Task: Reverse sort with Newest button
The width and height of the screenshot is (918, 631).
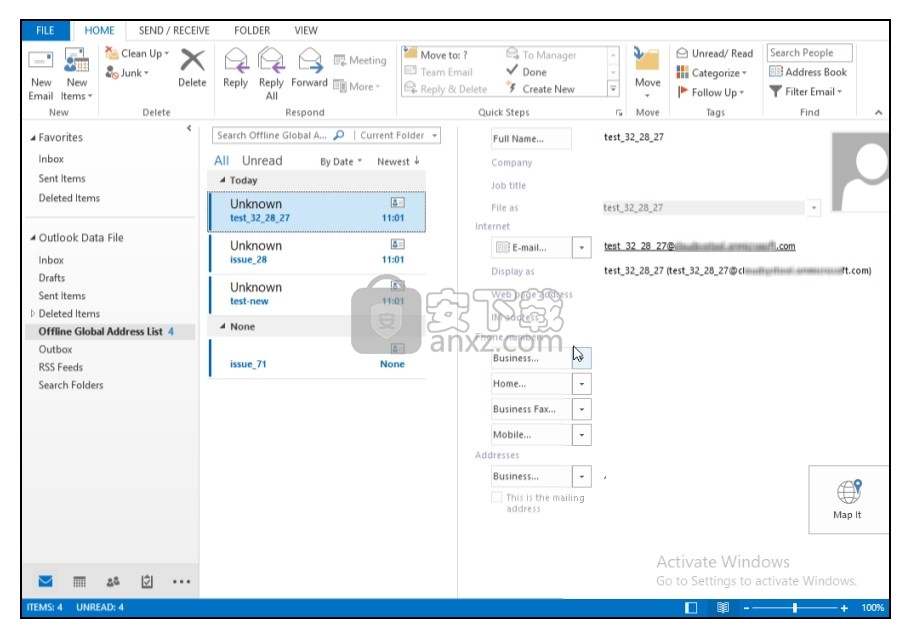Action: (x=398, y=162)
